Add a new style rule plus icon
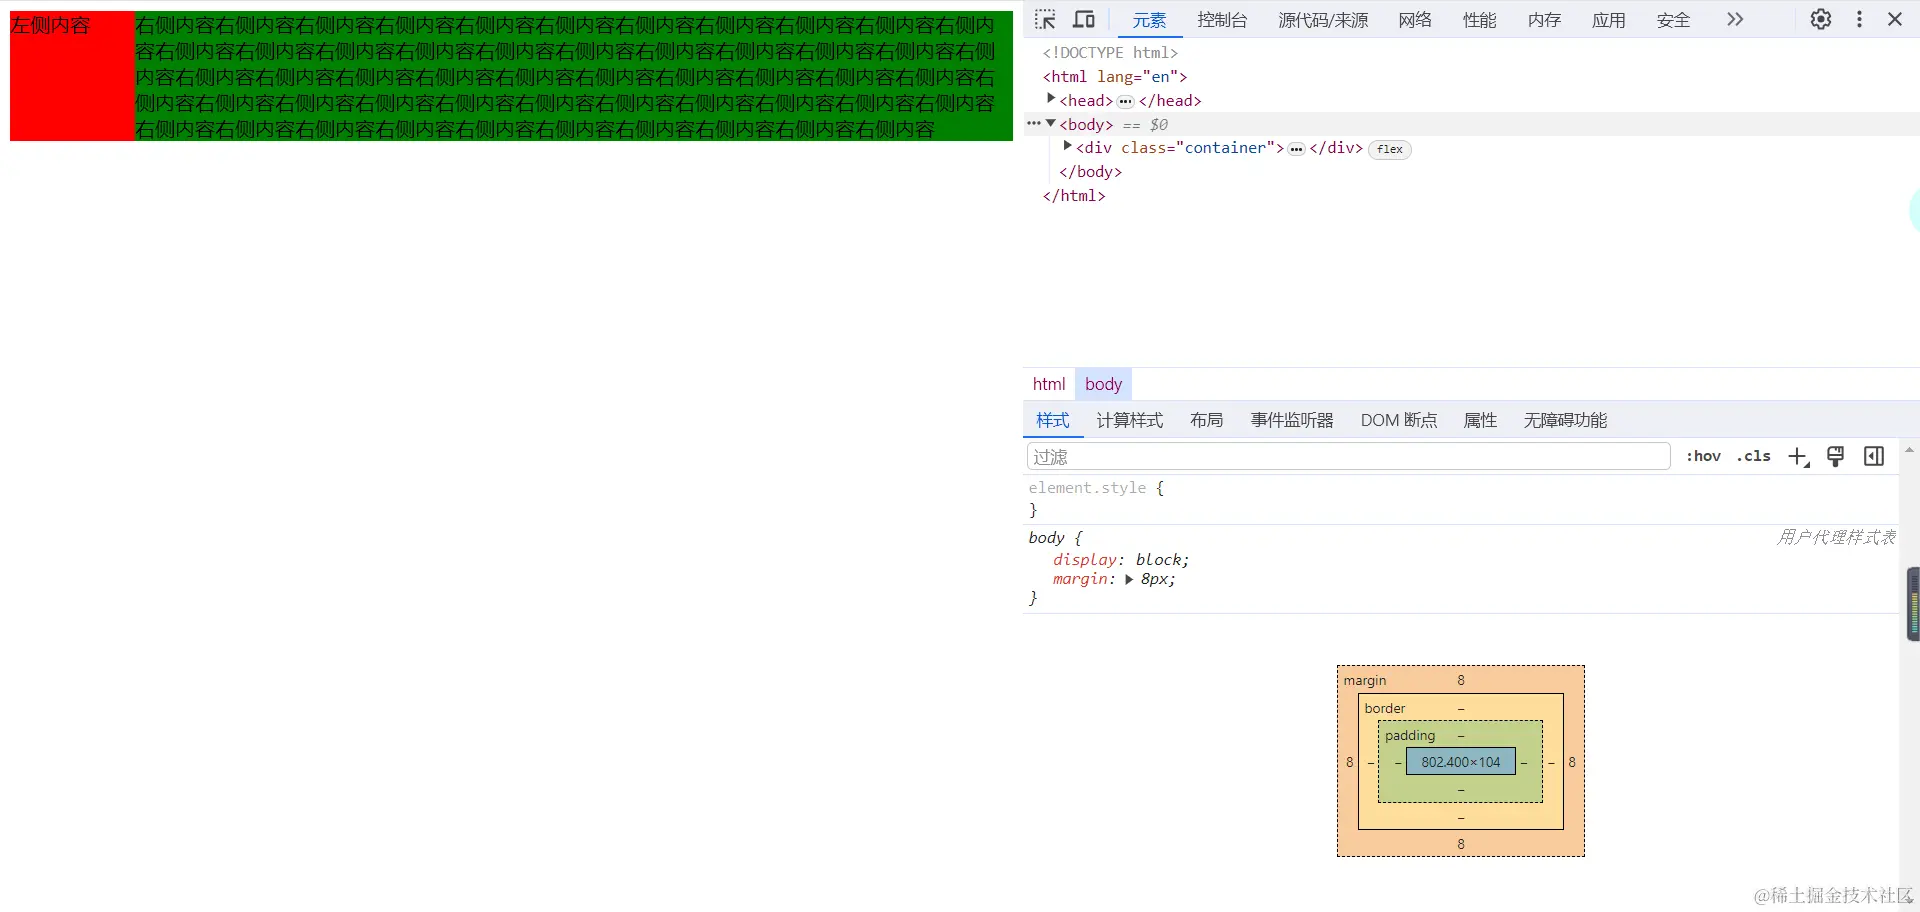The height and width of the screenshot is (912, 1920). (1798, 457)
